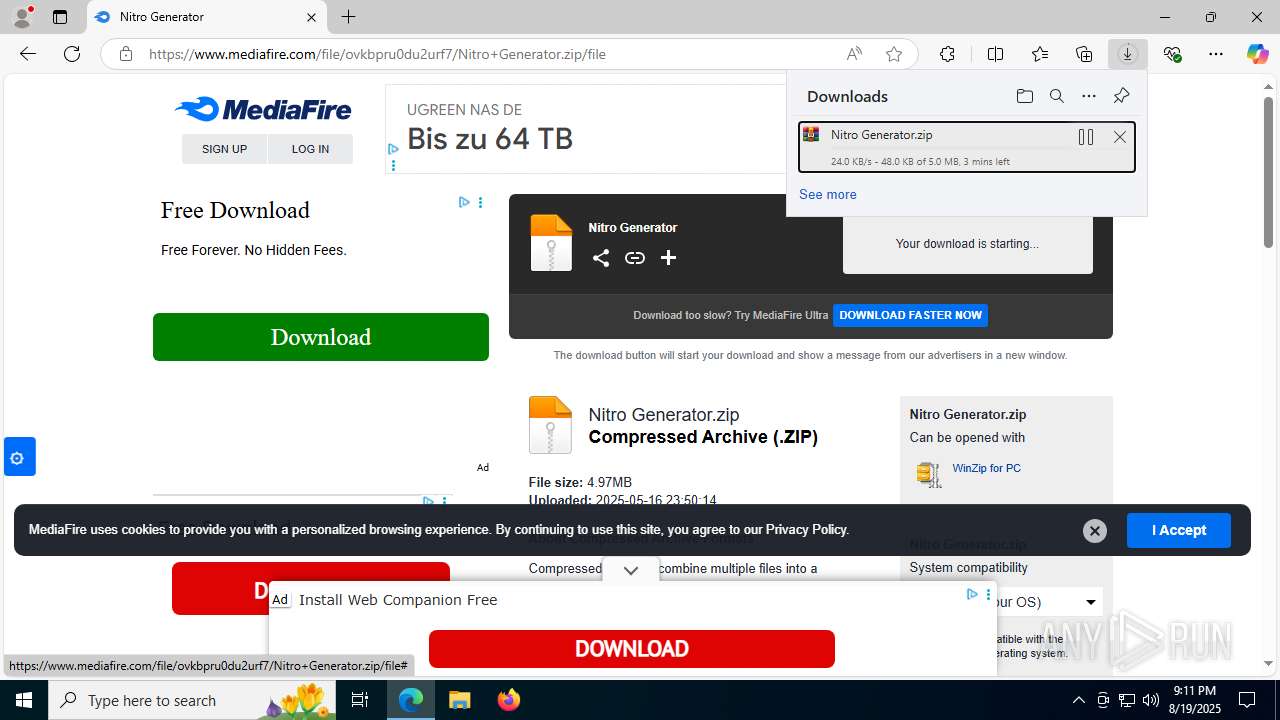This screenshot has width=1280, height=720.
Task: Open more options in Downloads panel
Action: coord(1089,96)
